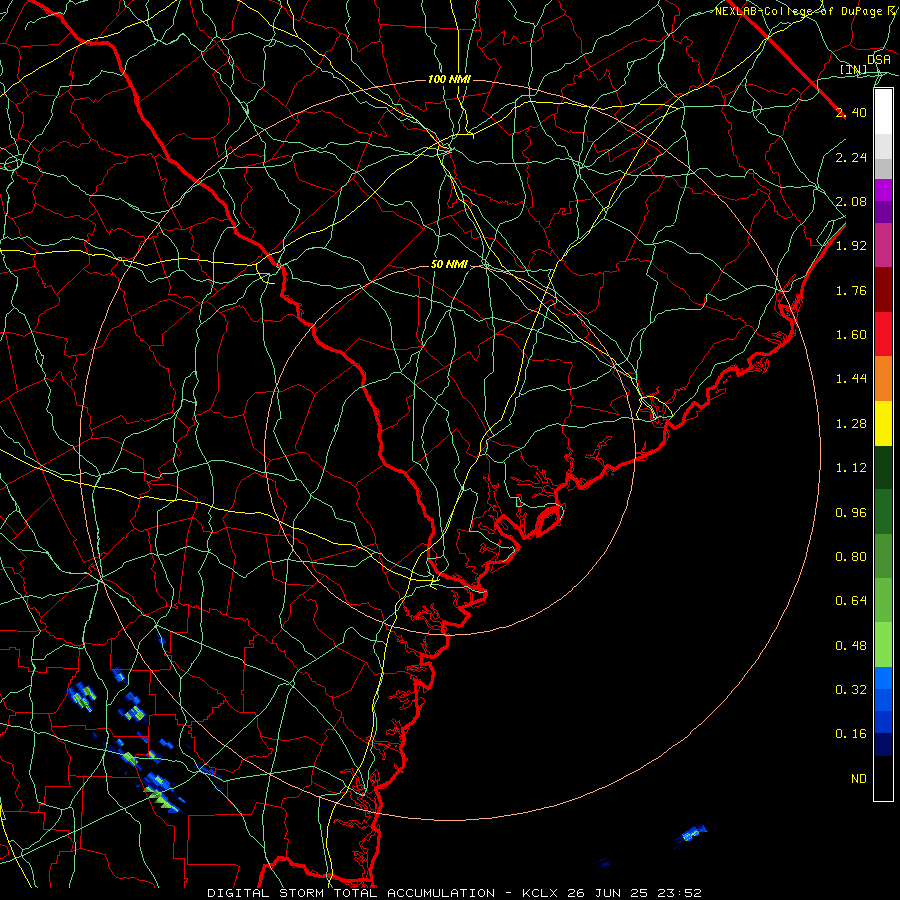Pick the darkest green swatch beside 1.12
This screenshot has width=900, height=900.
(883, 467)
